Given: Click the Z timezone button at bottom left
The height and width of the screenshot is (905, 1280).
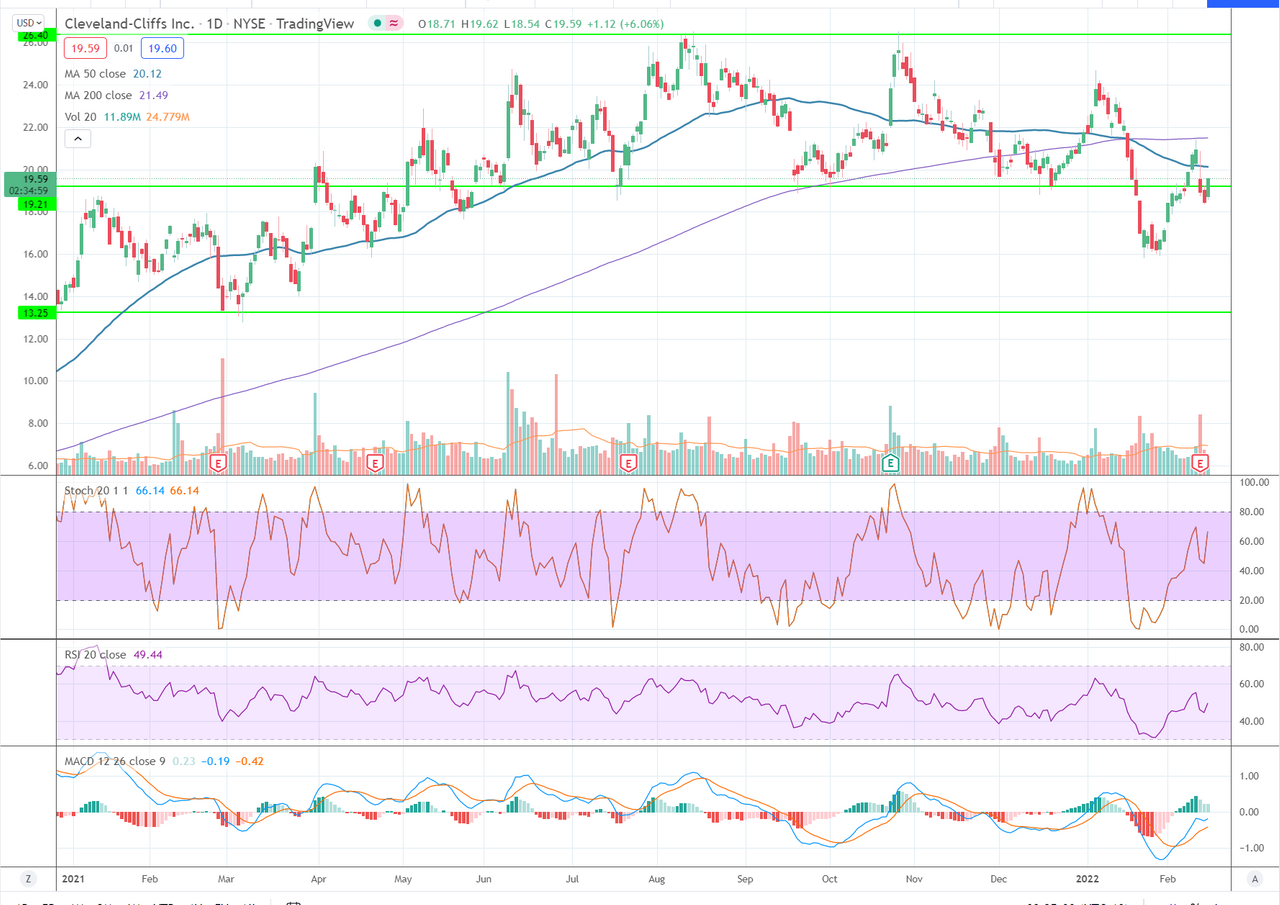Looking at the screenshot, I should point(28,879).
